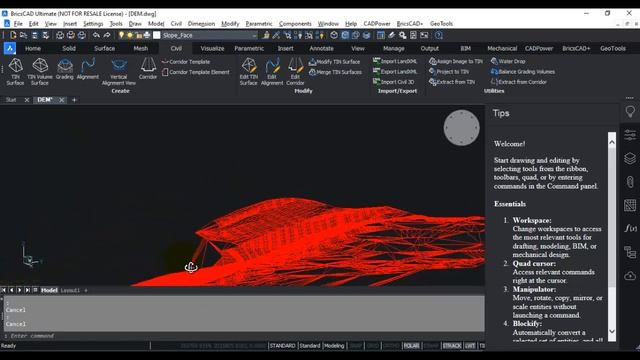Open panel options three-dots menu

click(629, 98)
